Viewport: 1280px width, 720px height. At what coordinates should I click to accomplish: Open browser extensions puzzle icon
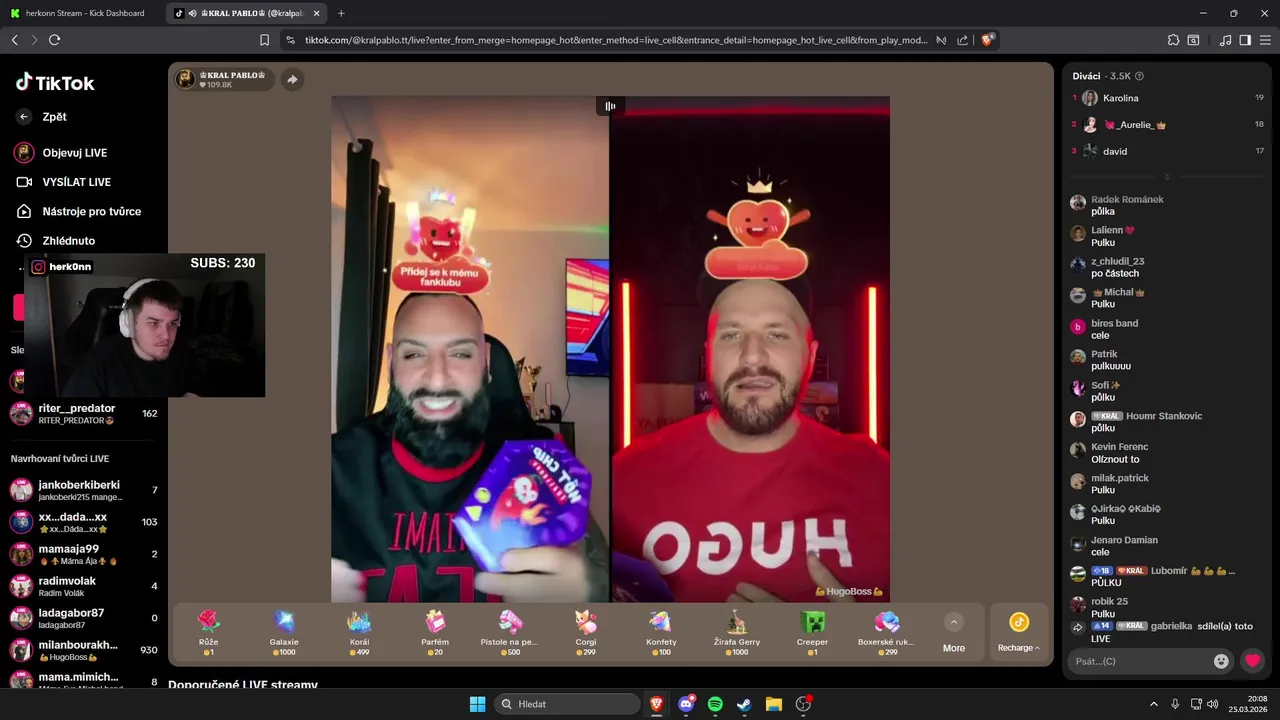click(1173, 40)
